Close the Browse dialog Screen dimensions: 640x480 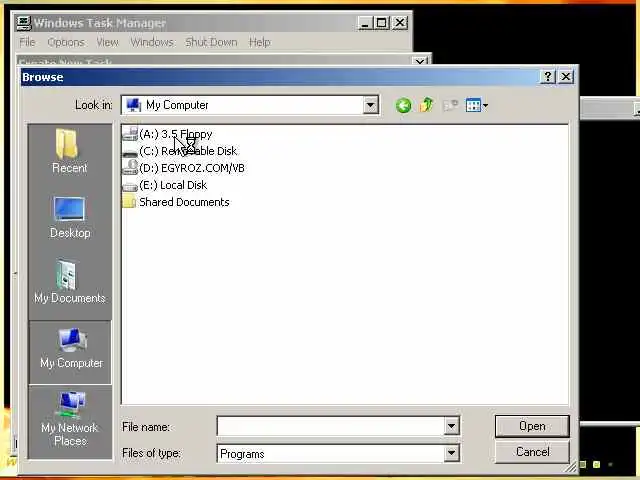point(566,77)
